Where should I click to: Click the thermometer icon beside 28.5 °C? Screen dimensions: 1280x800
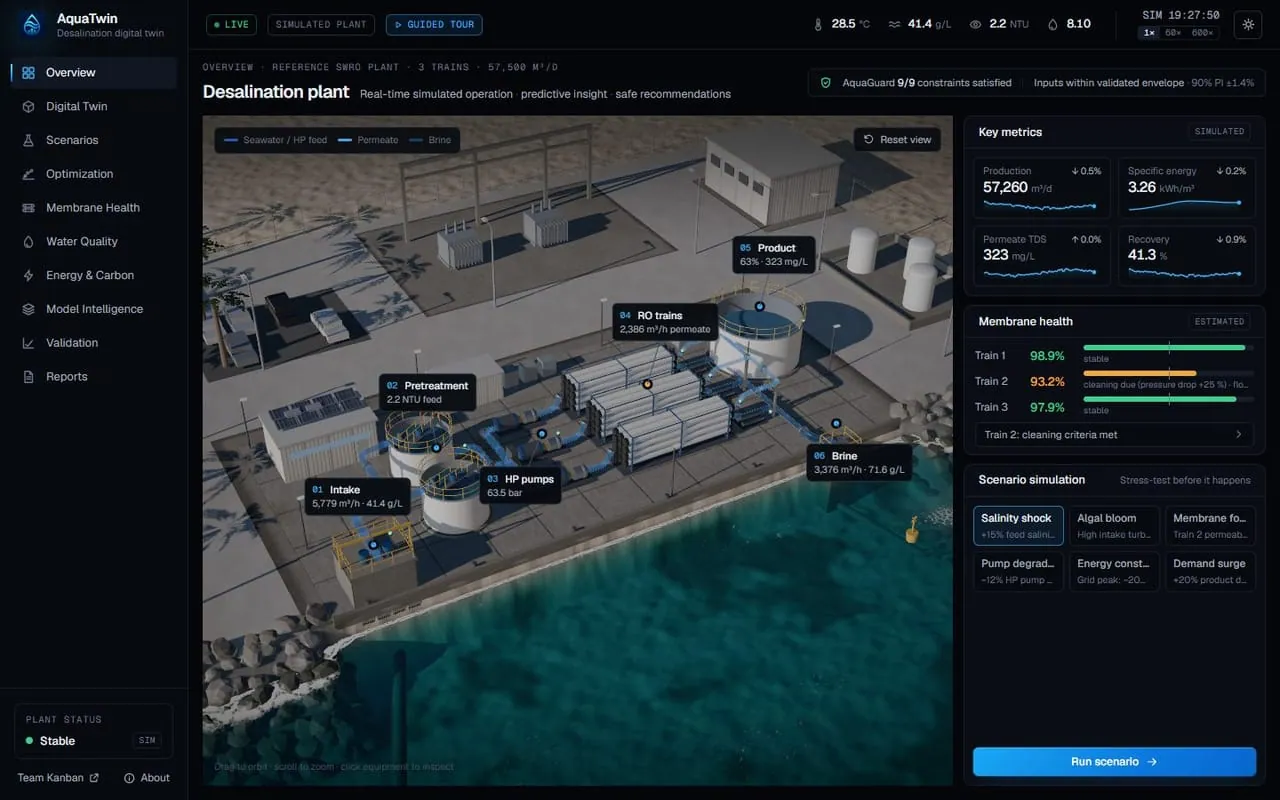tap(817, 24)
